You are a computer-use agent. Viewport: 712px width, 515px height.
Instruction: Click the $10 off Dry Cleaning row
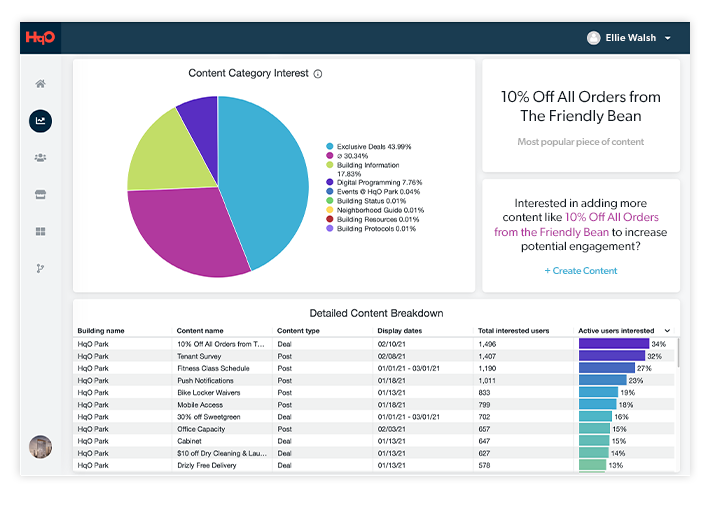pyautogui.click(x=373, y=453)
